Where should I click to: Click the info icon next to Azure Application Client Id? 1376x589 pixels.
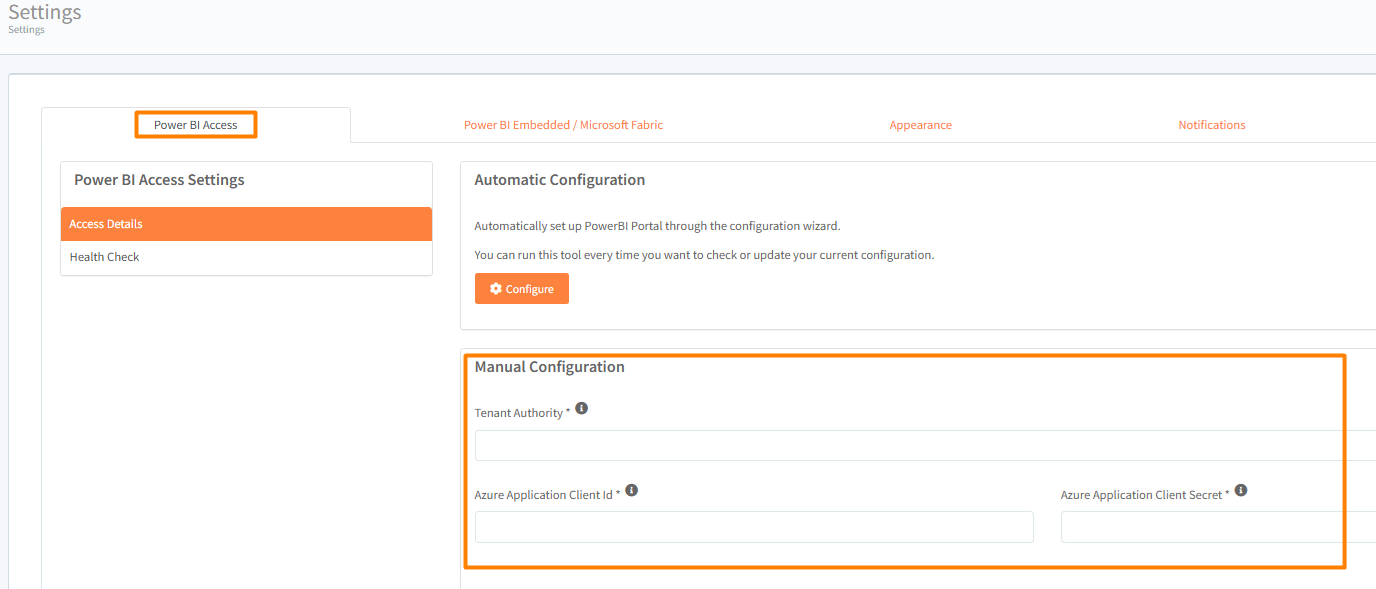(x=631, y=491)
